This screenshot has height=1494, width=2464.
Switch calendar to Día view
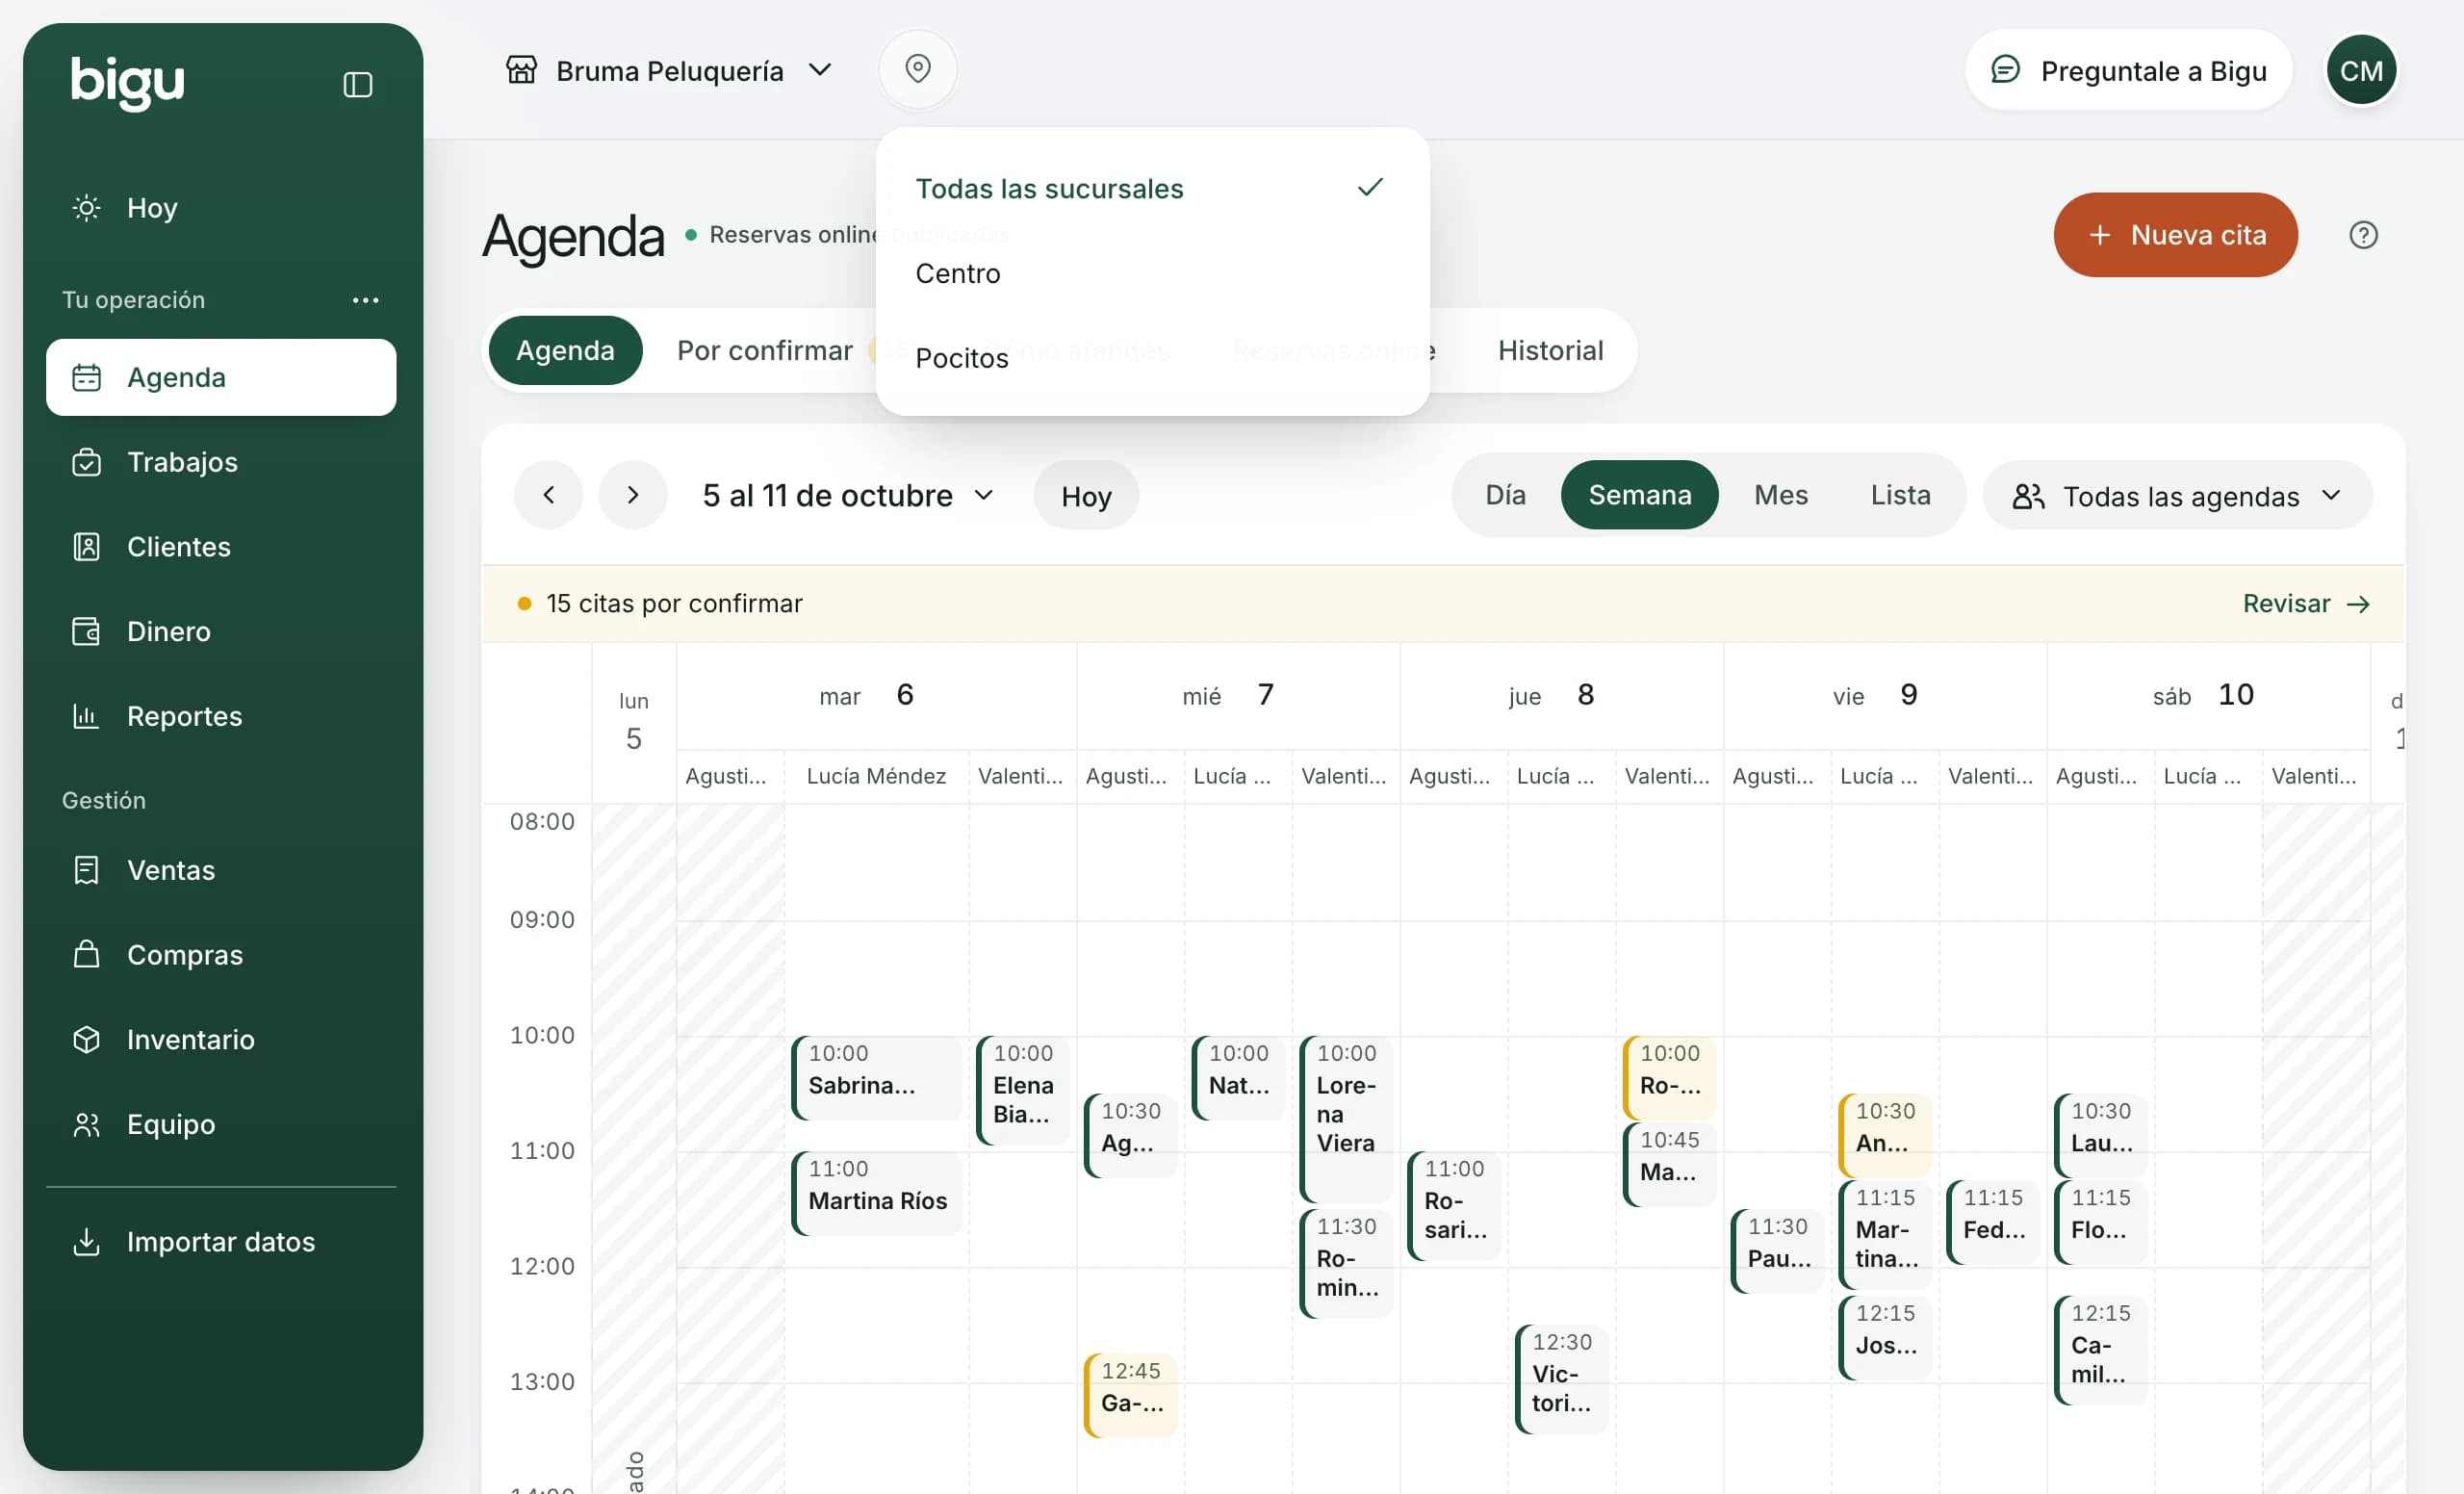(1505, 495)
